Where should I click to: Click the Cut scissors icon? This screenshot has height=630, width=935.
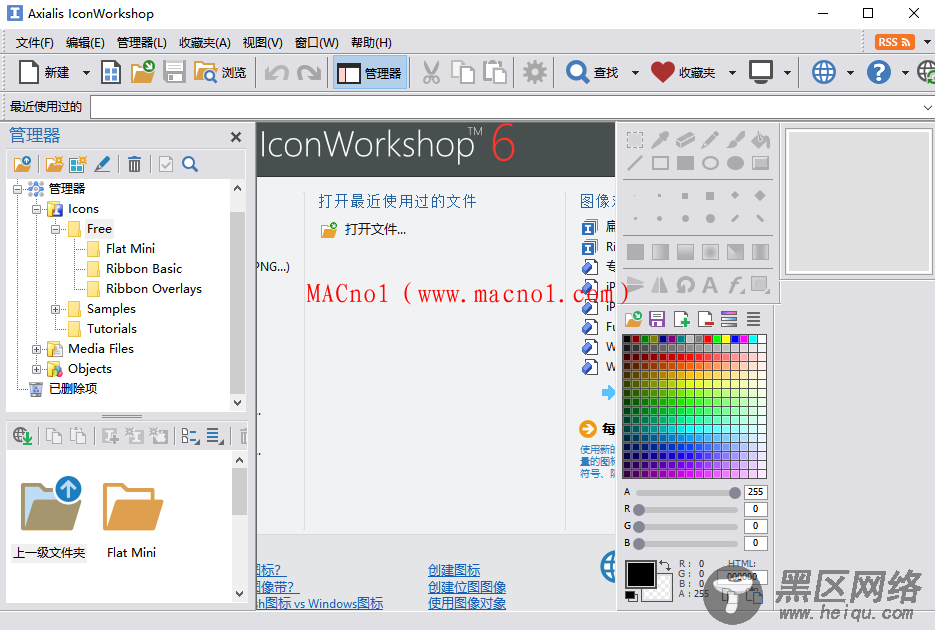click(431, 73)
